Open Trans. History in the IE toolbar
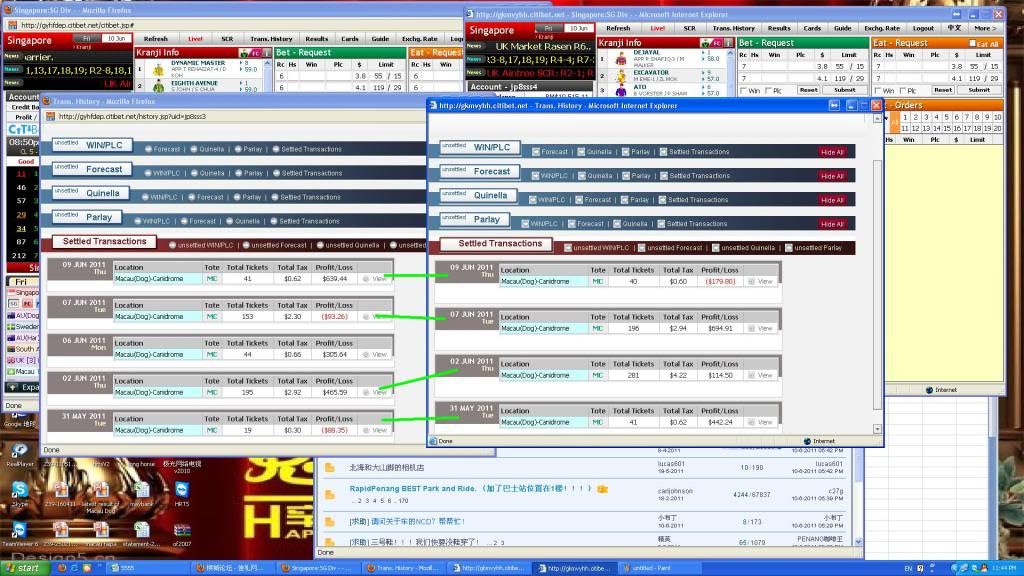Screen dimensions: 1024x576 click(733, 28)
